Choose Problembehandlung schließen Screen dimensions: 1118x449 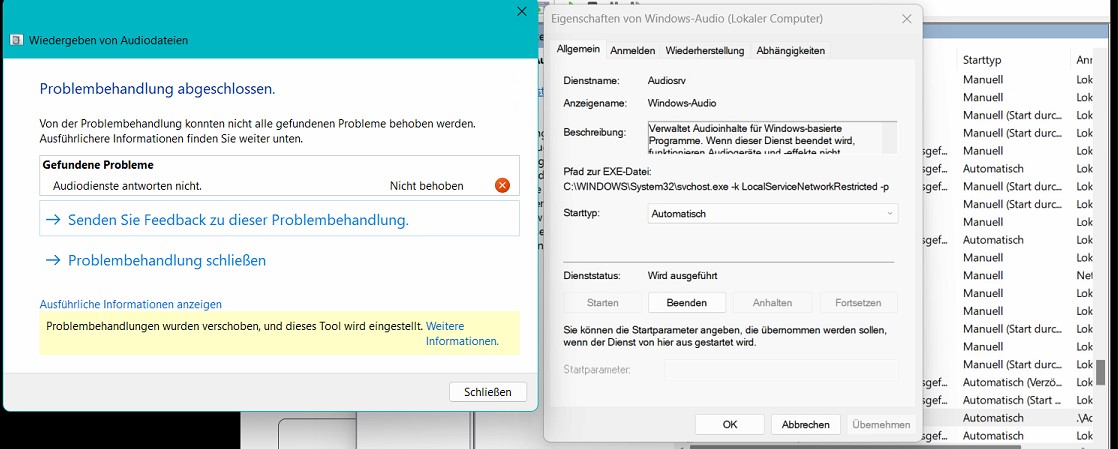[x=167, y=260]
